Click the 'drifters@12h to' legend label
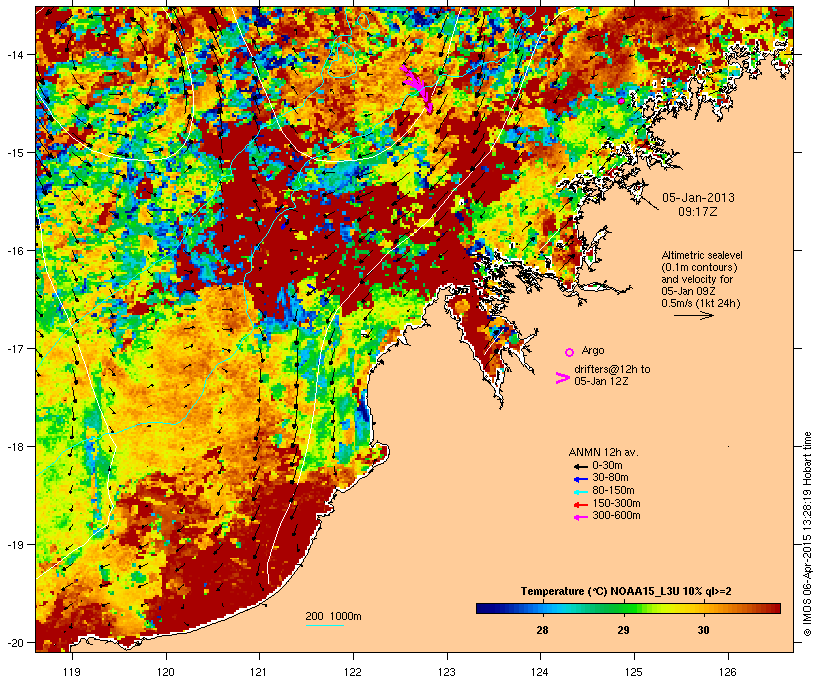The width and height of the screenshot is (820, 680). [612, 369]
